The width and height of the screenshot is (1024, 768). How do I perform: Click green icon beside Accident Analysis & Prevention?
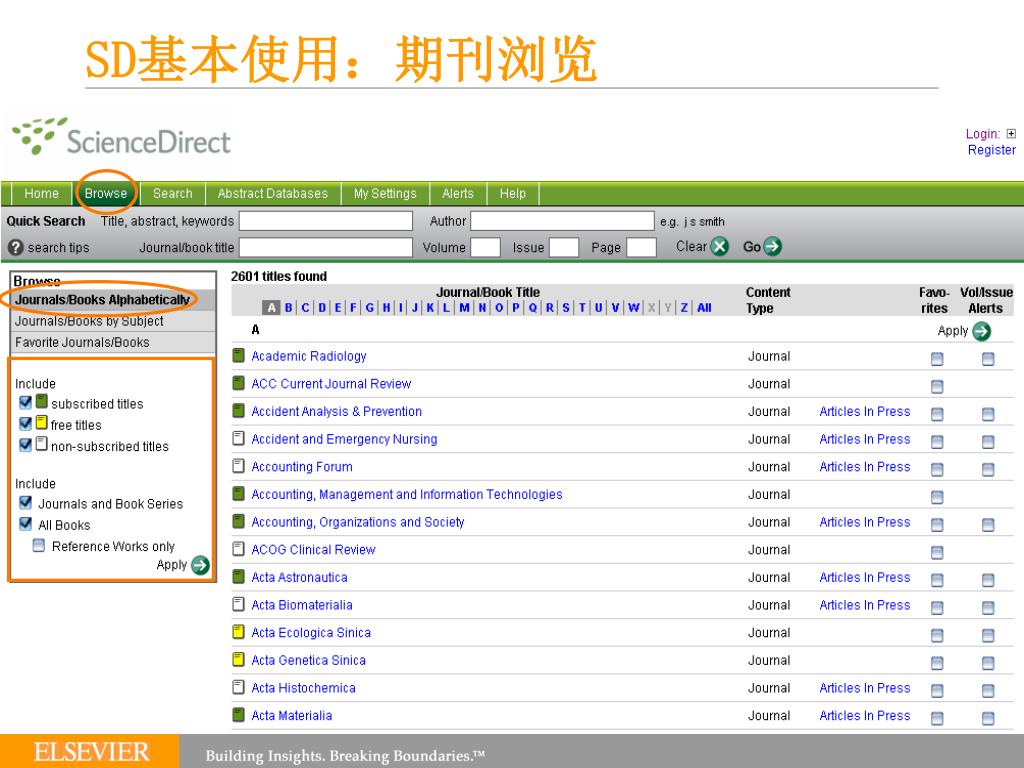click(x=238, y=410)
